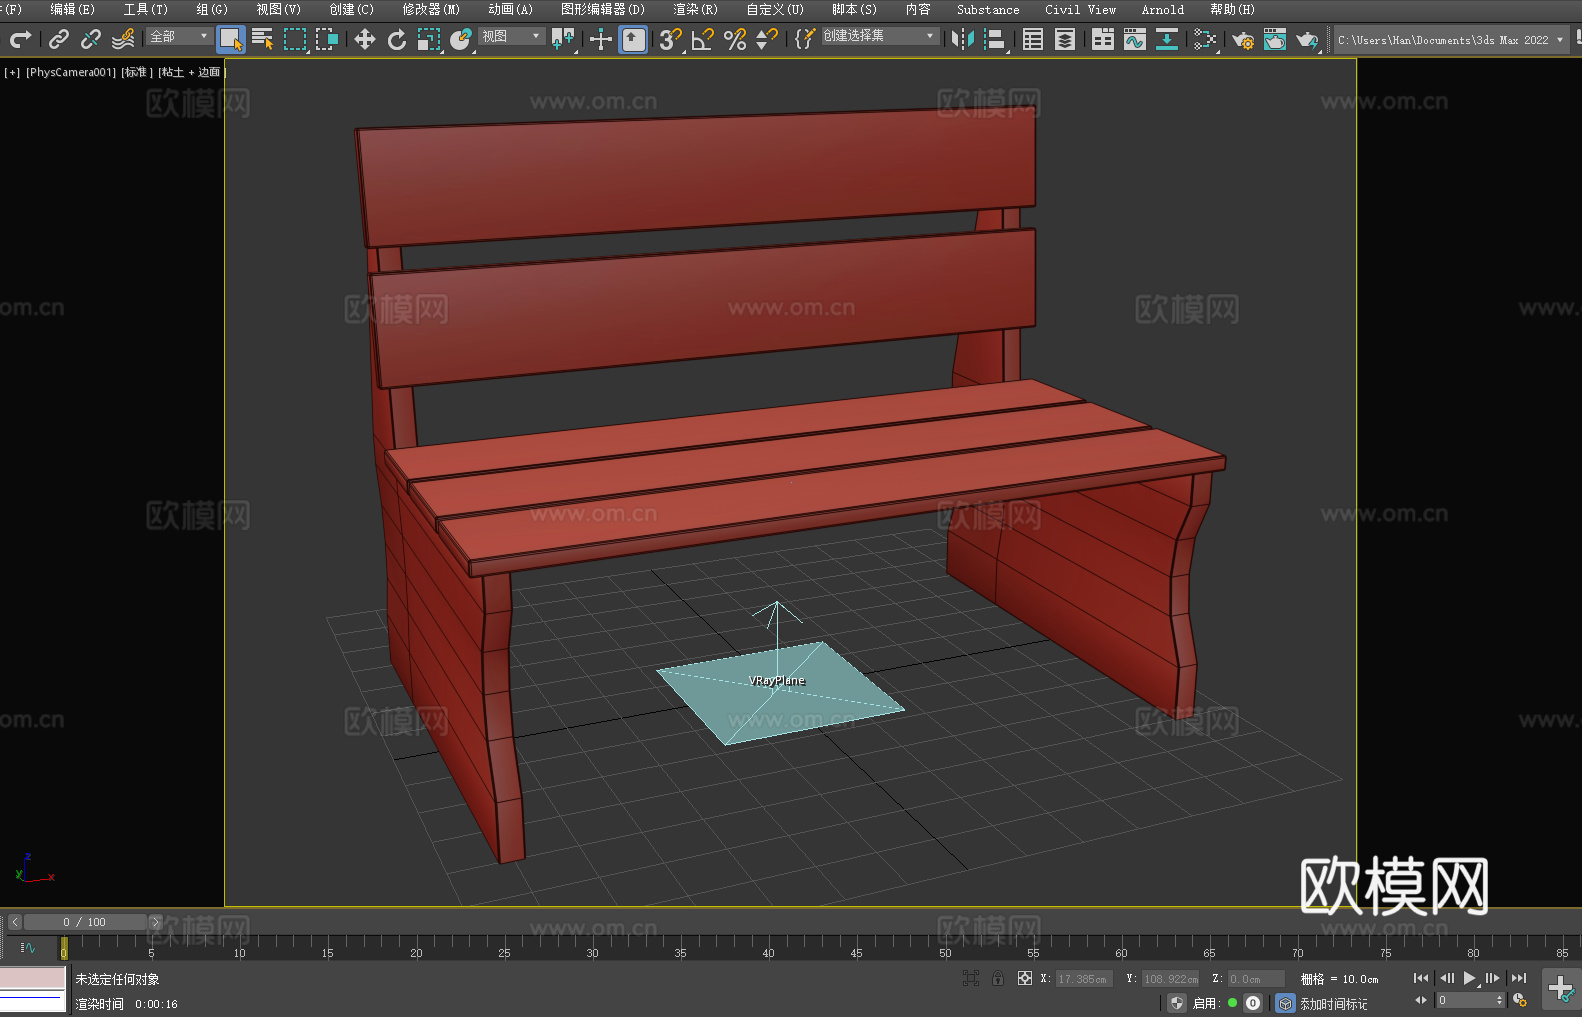Click the 粘土 + 边面 viewport label
1582x1017 pixels.
pyautogui.click(x=191, y=72)
